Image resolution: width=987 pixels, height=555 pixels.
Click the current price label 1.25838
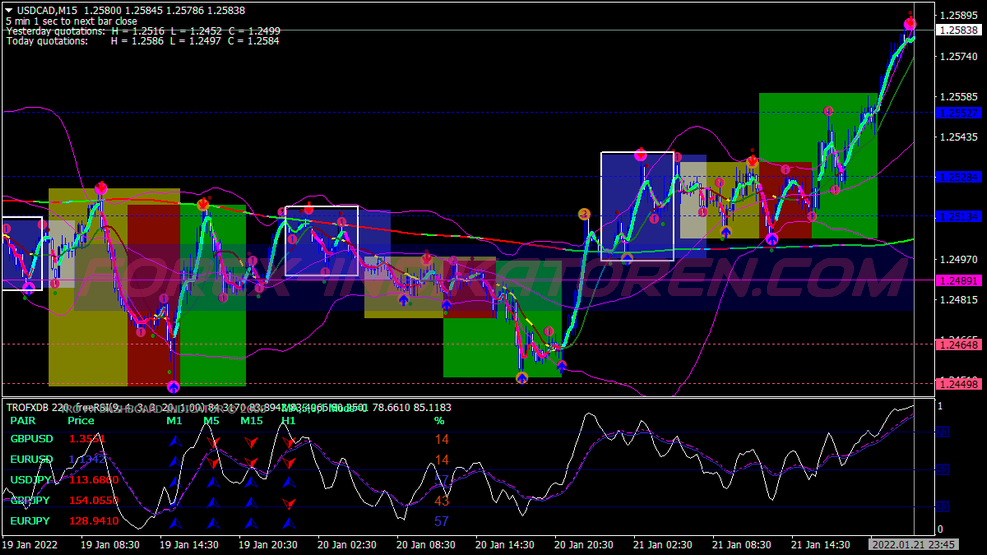(959, 31)
